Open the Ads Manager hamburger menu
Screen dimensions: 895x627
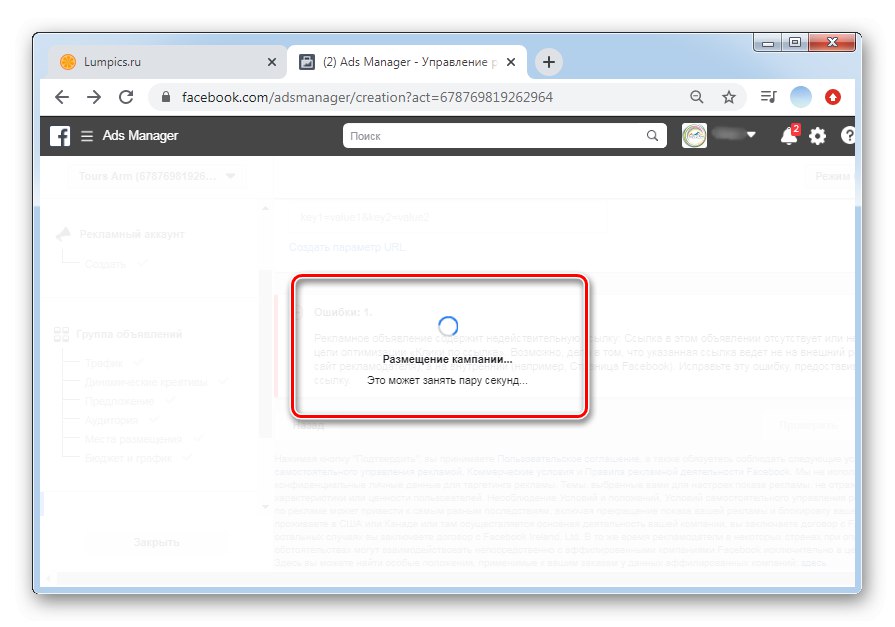(x=87, y=136)
